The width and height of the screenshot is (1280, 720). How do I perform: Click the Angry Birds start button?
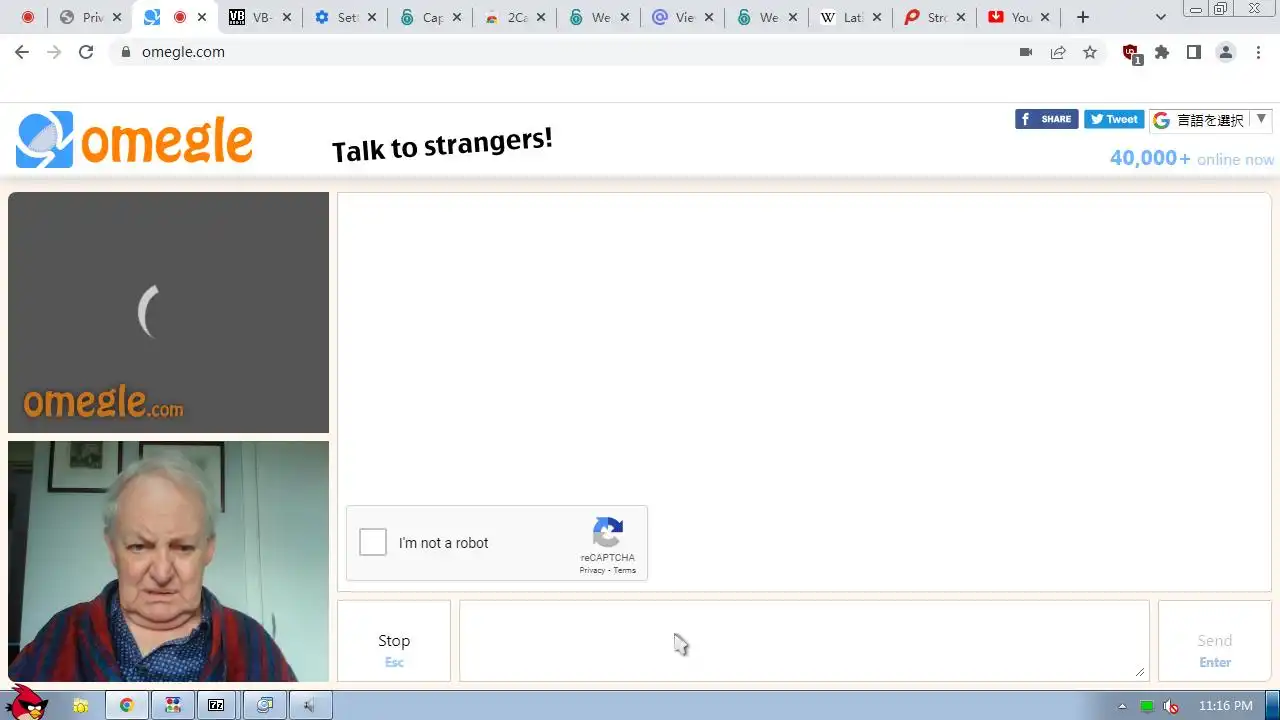click(x=25, y=703)
